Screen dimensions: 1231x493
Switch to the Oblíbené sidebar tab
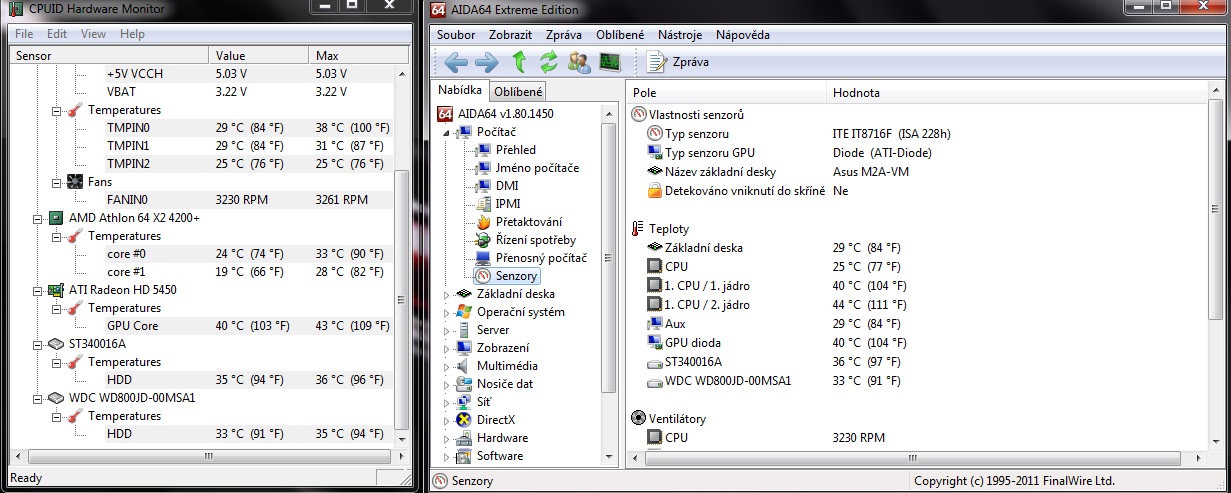[519, 92]
